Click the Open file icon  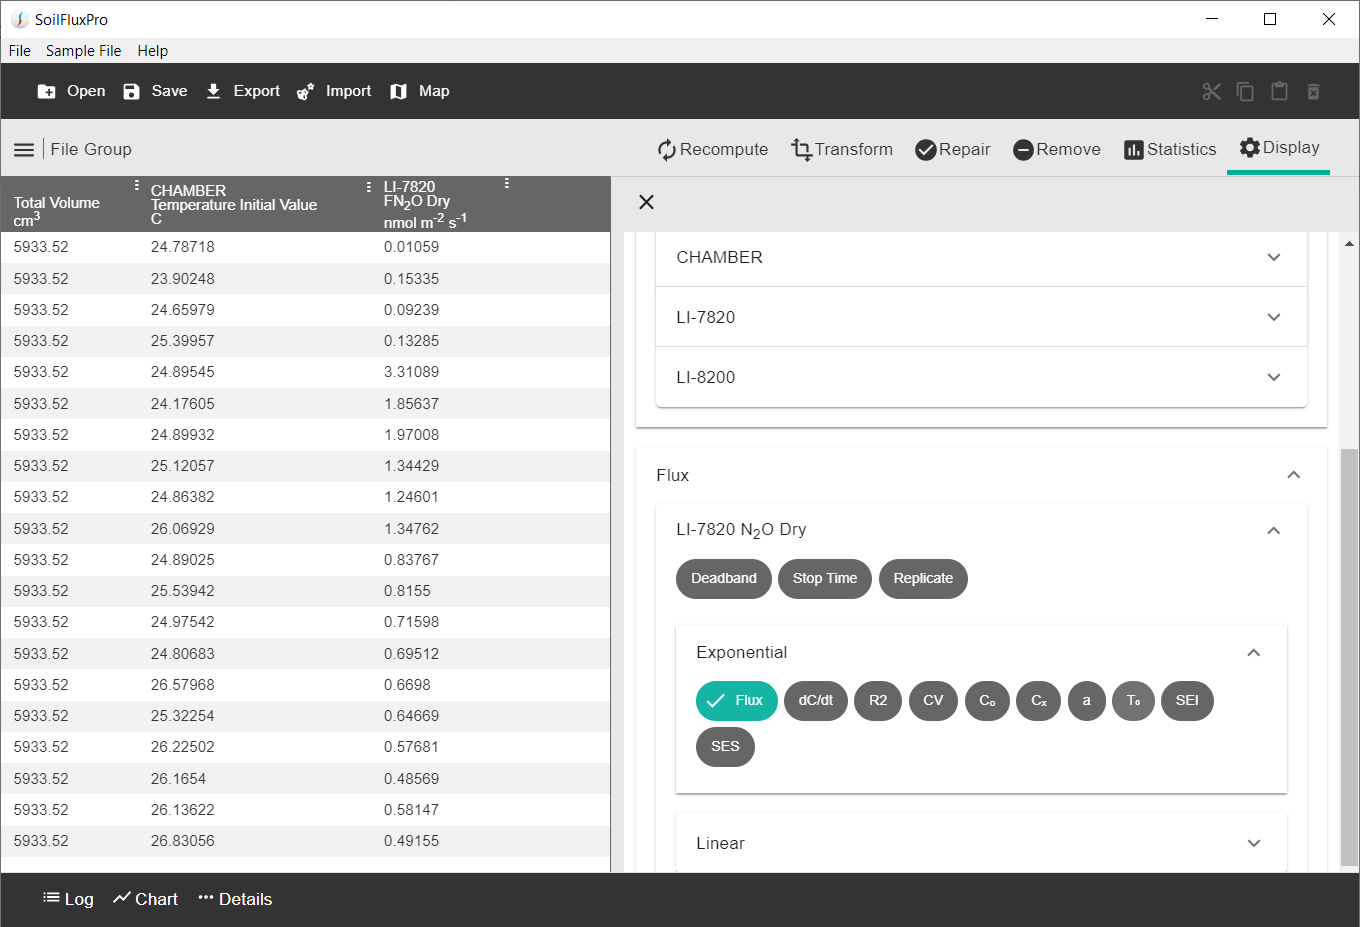pyautogui.click(x=46, y=91)
